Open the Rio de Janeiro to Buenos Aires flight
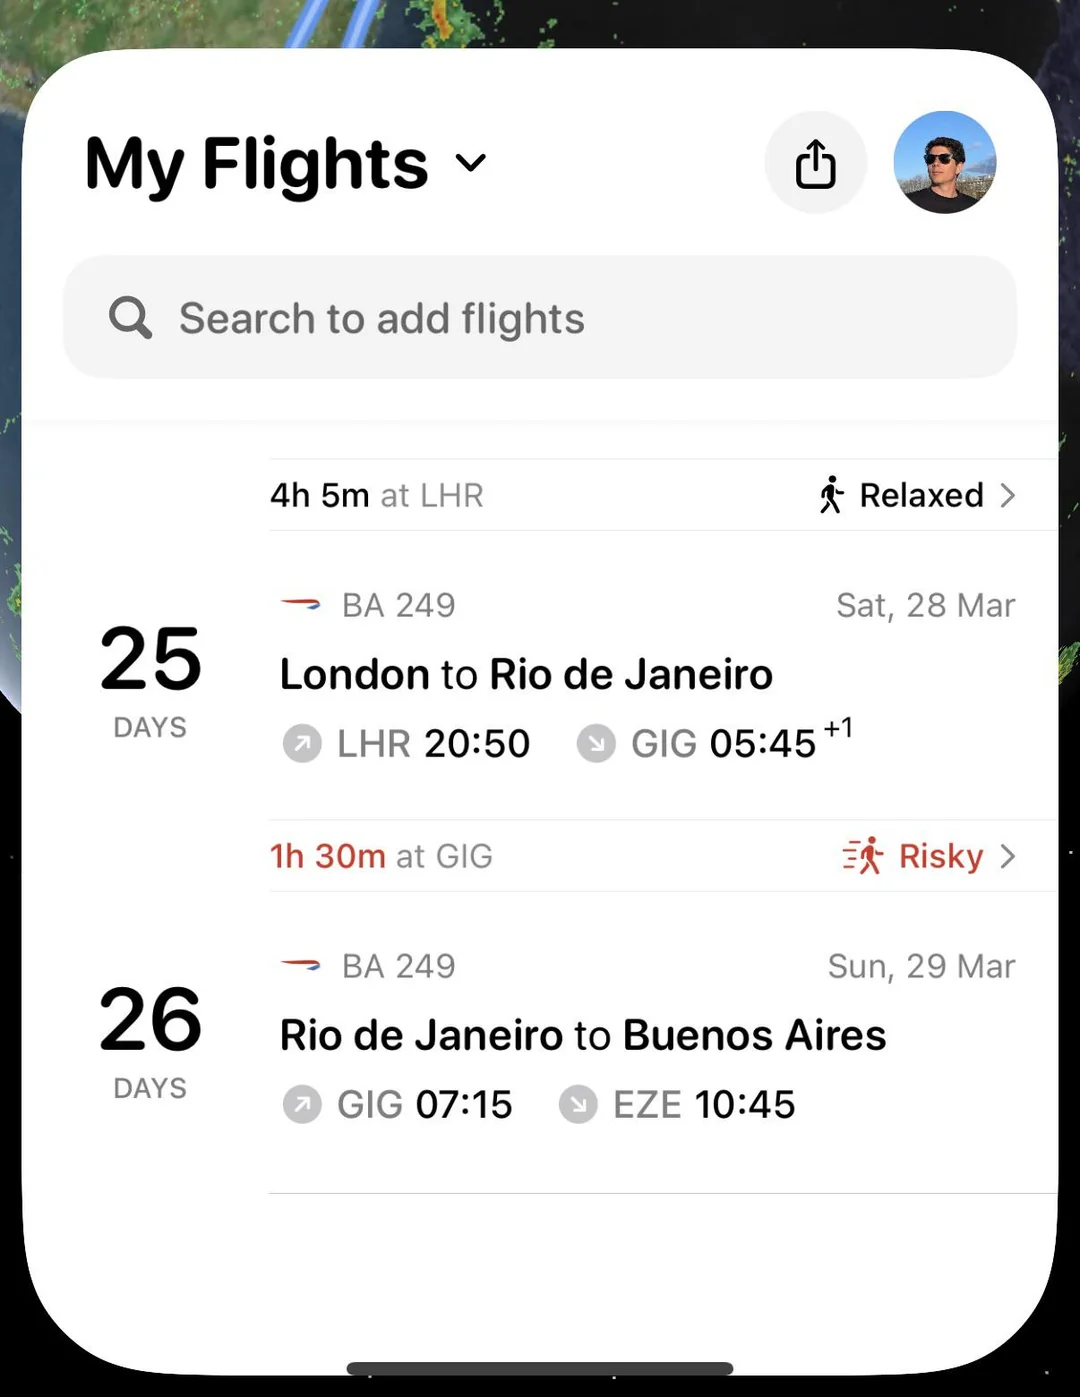This screenshot has width=1080, height=1397. (x=582, y=1036)
